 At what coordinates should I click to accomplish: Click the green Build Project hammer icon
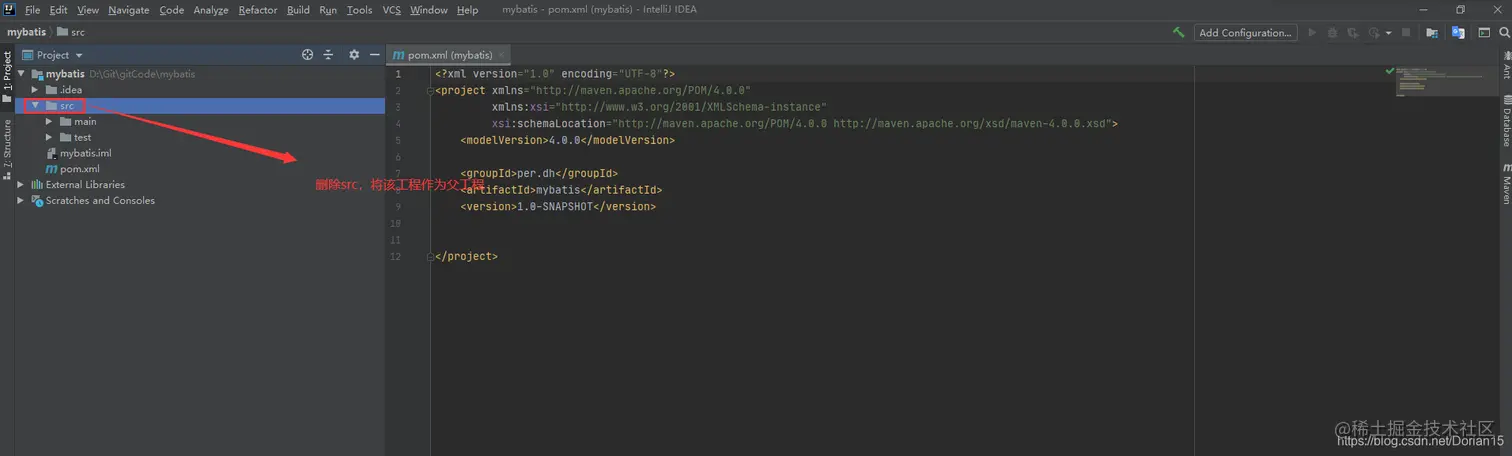pos(1179,32)
